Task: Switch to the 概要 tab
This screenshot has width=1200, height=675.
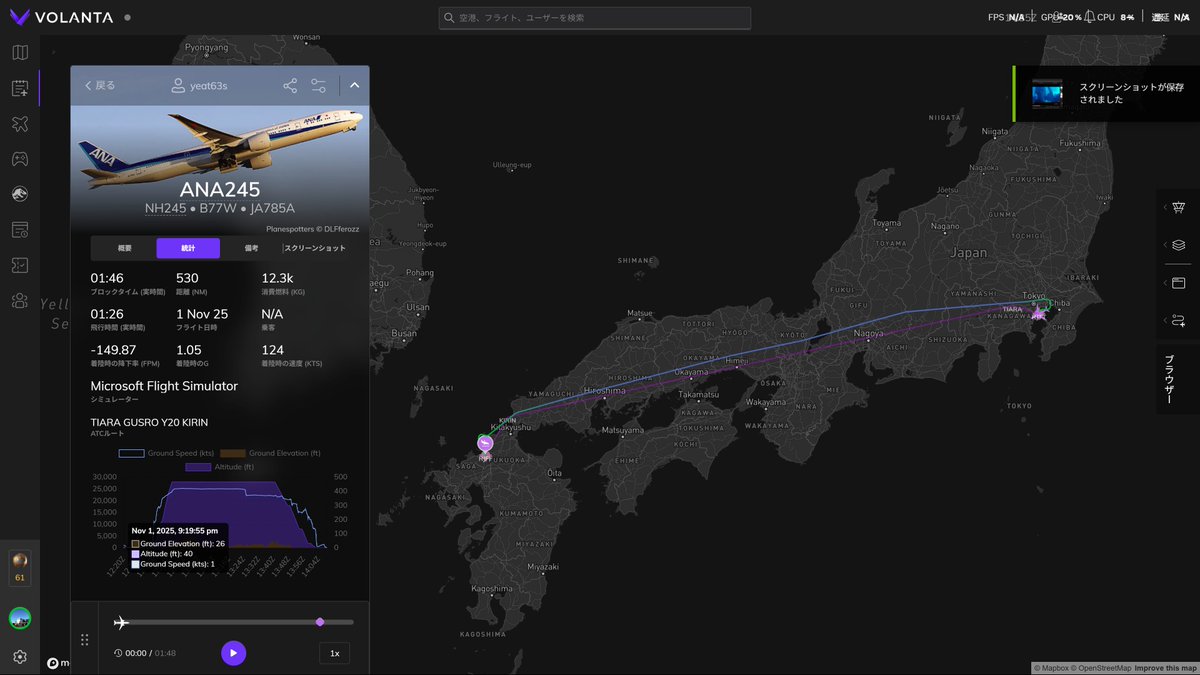Action: click(x=125, y=248)
